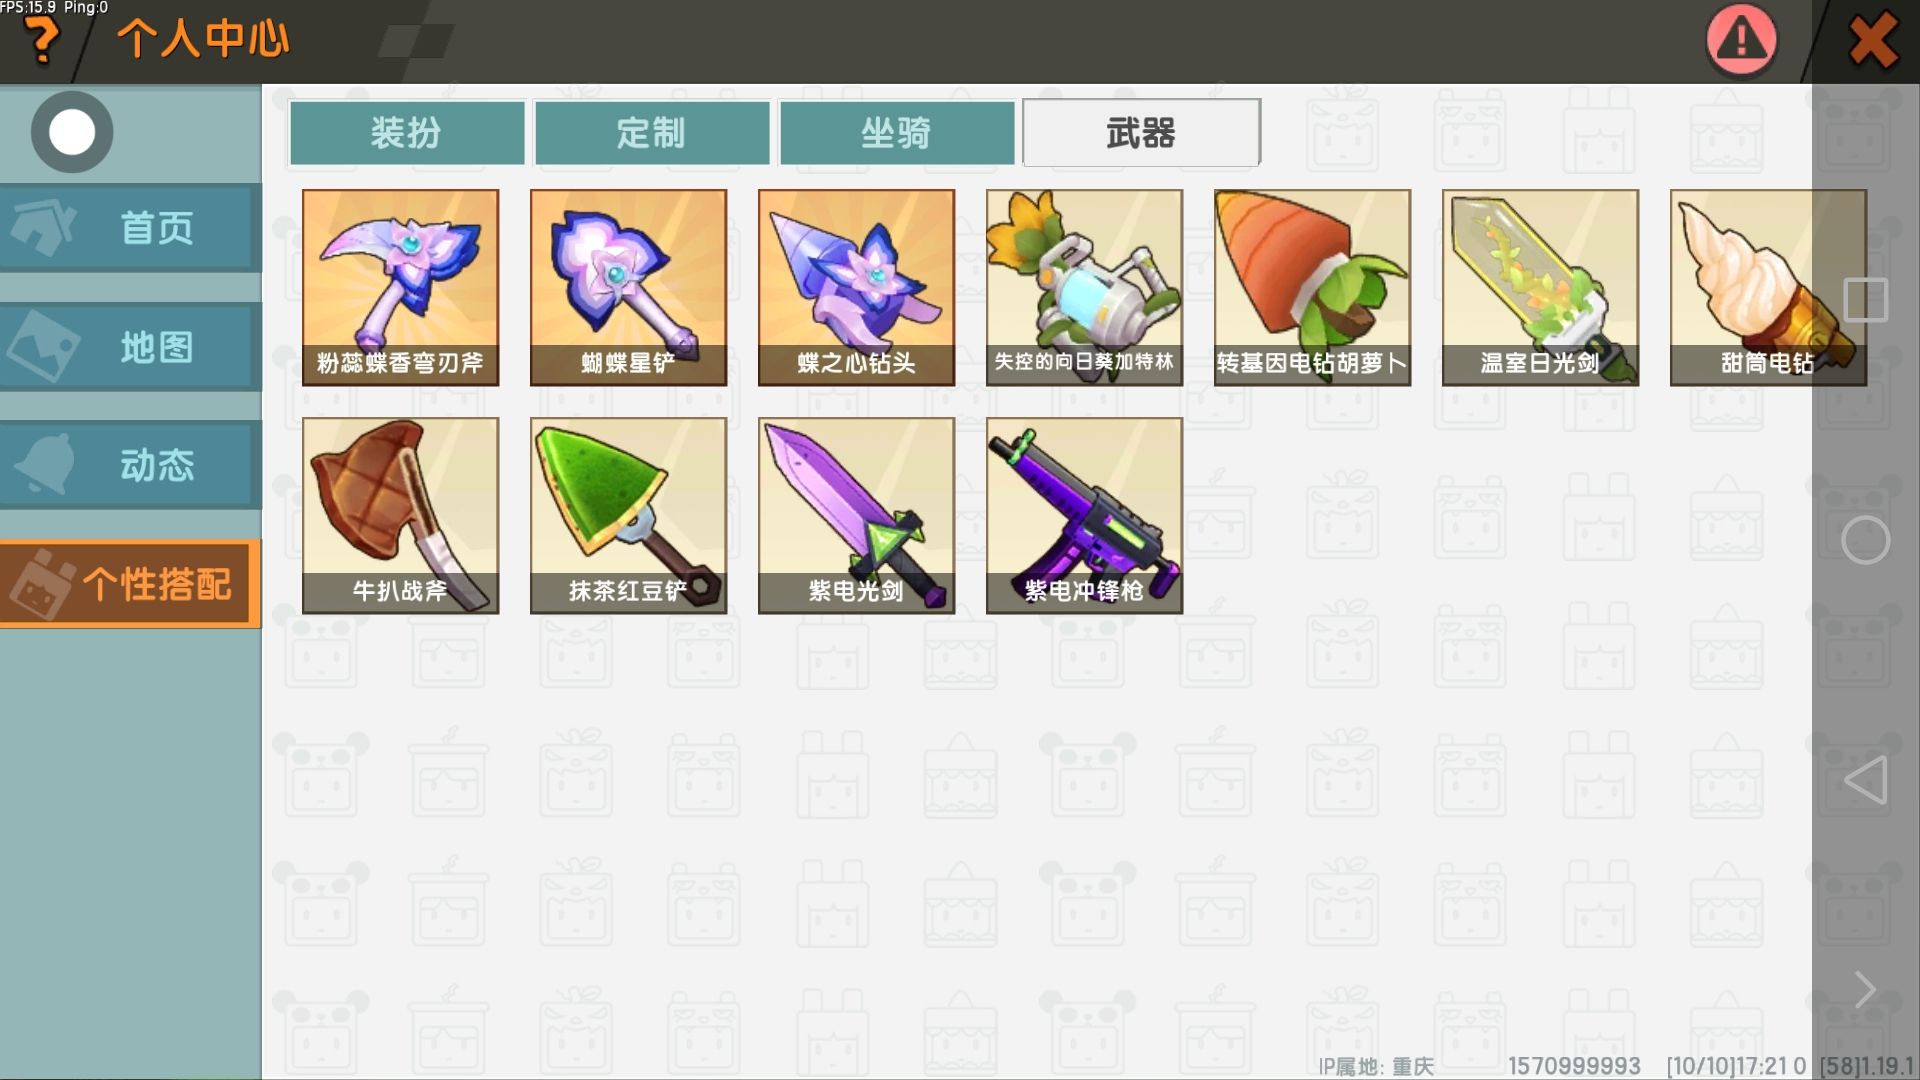Open 动态 bell sidebar section
This screenshot has width=1920, height=1080.
point(130,465)
